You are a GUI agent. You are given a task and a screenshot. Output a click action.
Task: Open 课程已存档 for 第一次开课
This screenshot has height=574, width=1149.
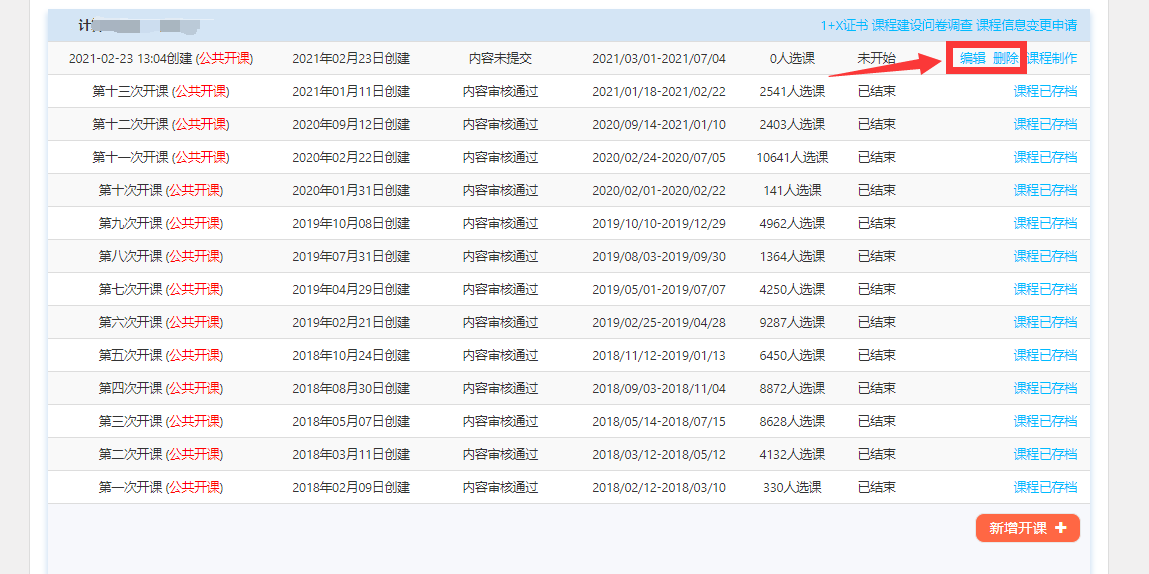click(1046, 487)
